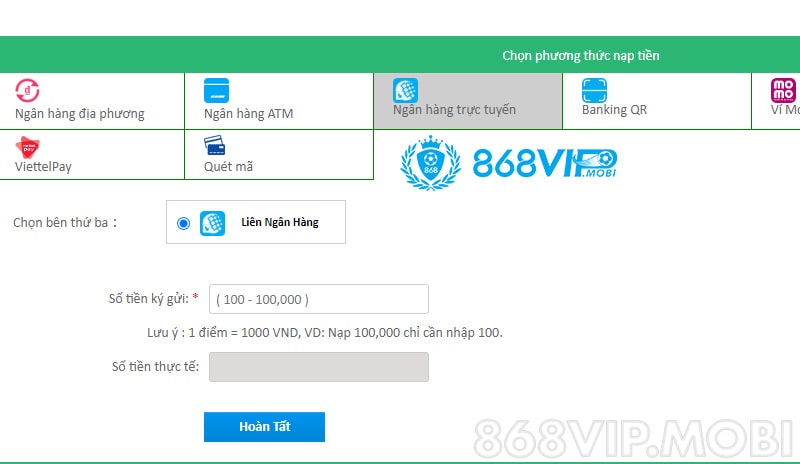
Task: Select the Liên Ngân Hàng radio button
Action: (x=183, y=223)
